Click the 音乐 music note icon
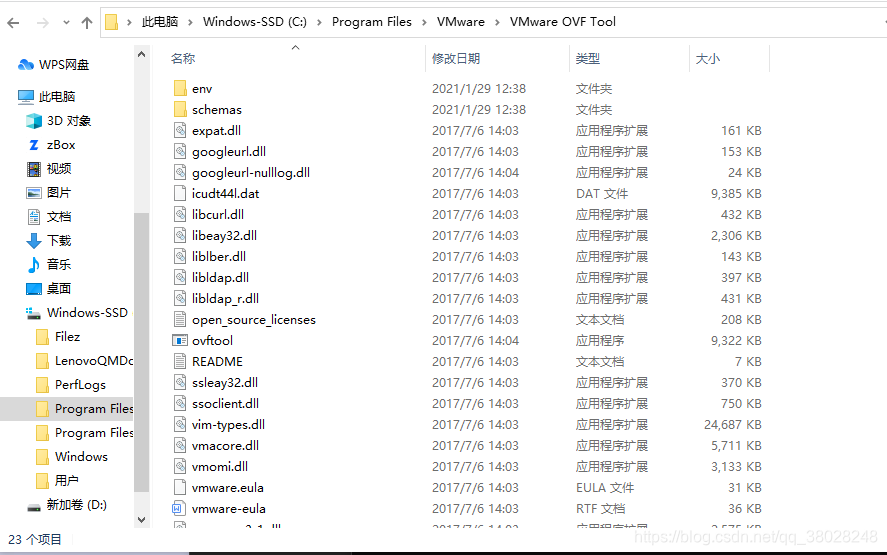The height and width of the screenshot is (555, 887). click(34, 264)
